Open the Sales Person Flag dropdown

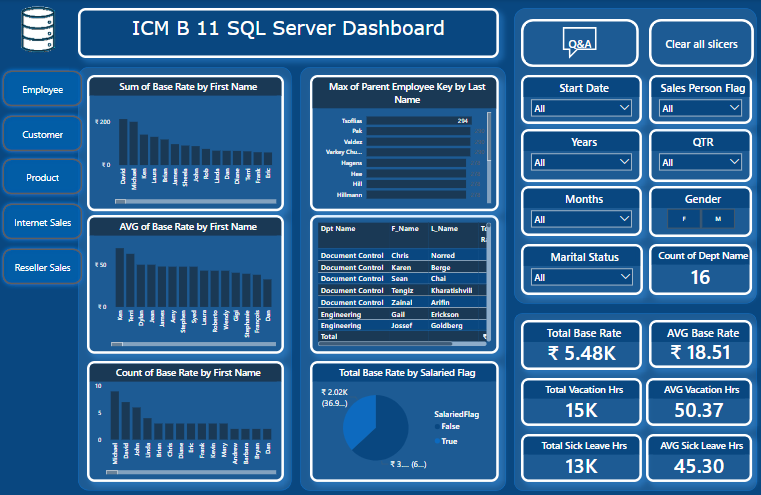tap(700, 108)
